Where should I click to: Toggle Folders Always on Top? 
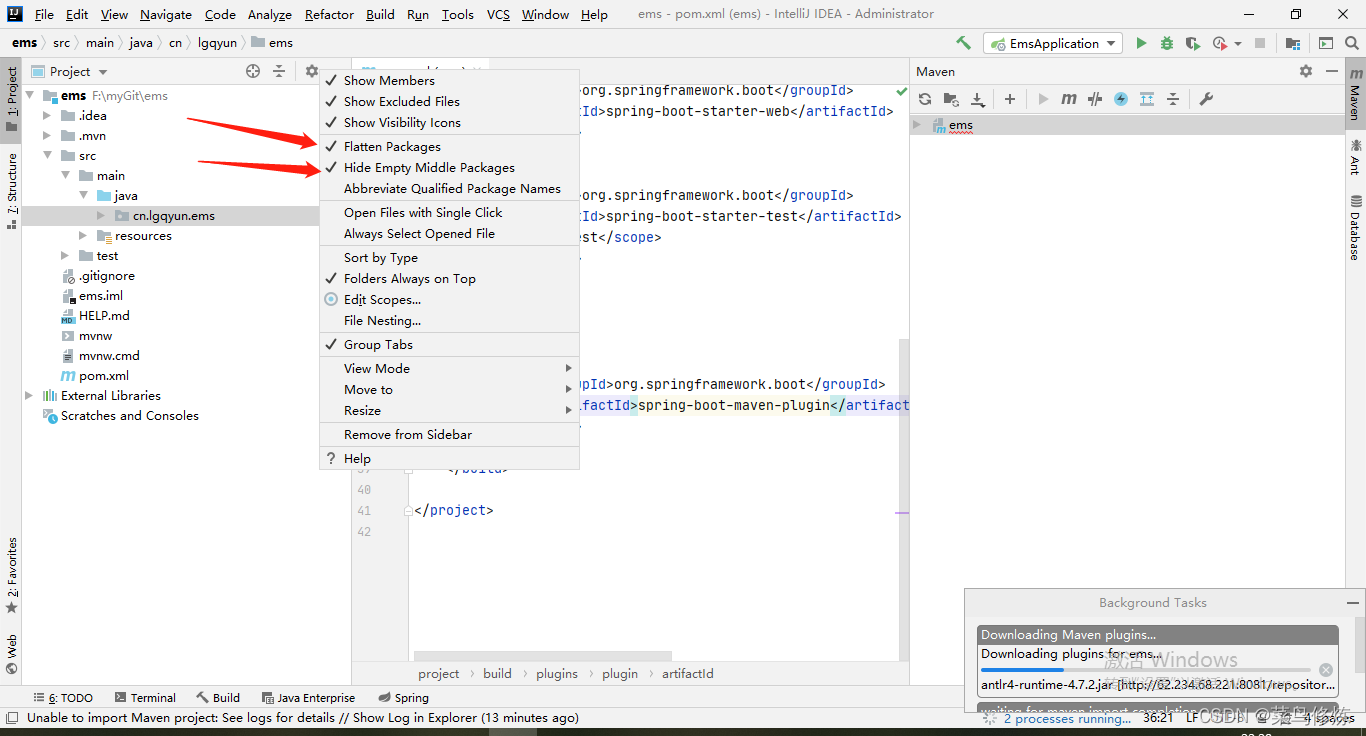point(449,278)
